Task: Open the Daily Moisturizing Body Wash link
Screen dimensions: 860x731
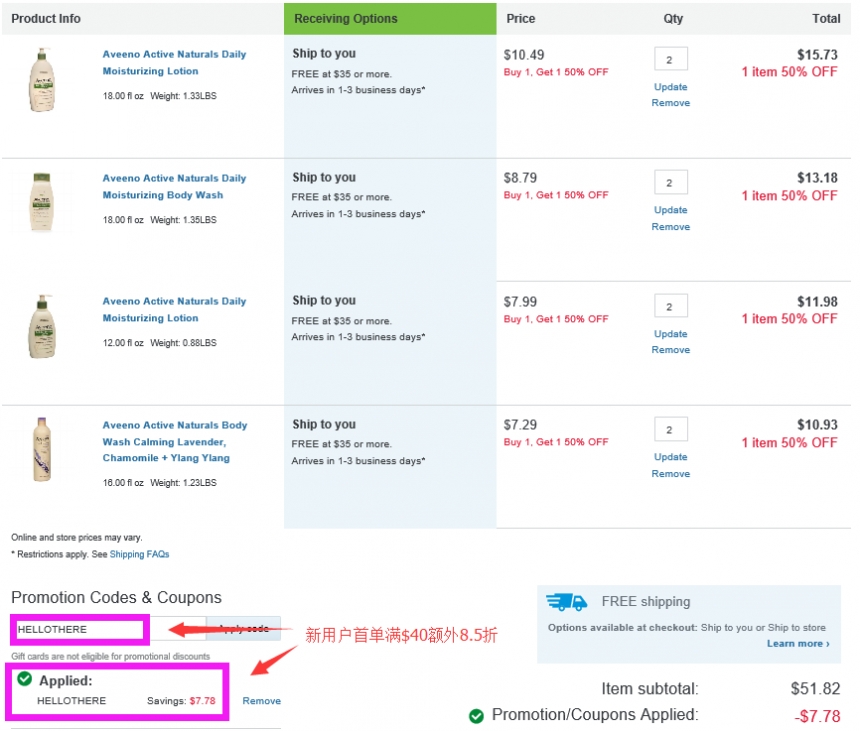Action: (174, 186)
